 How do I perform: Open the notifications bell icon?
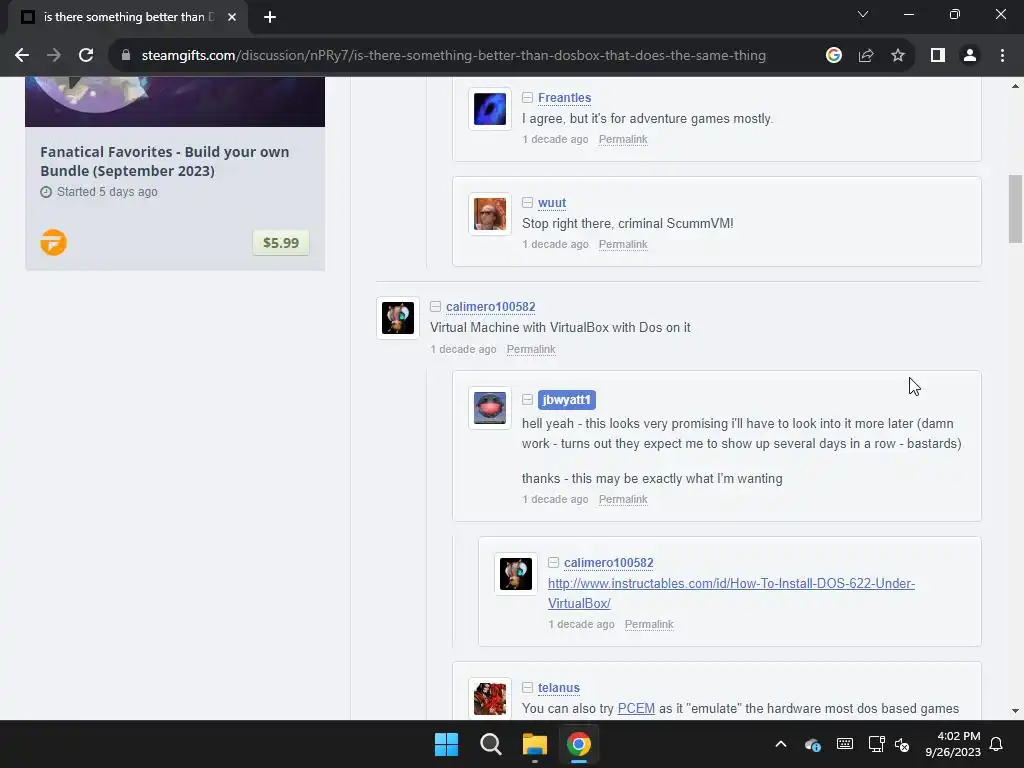click(997, 744)
